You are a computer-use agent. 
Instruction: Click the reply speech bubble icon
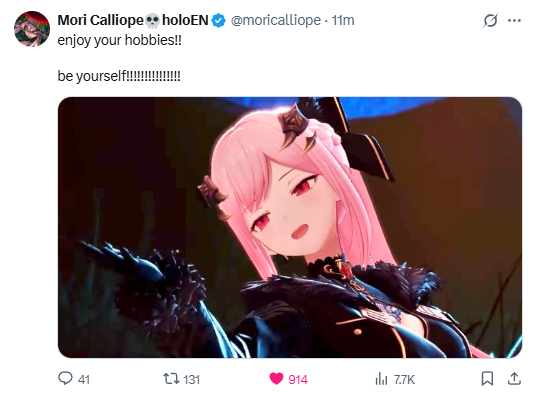[x=65, y=379]
